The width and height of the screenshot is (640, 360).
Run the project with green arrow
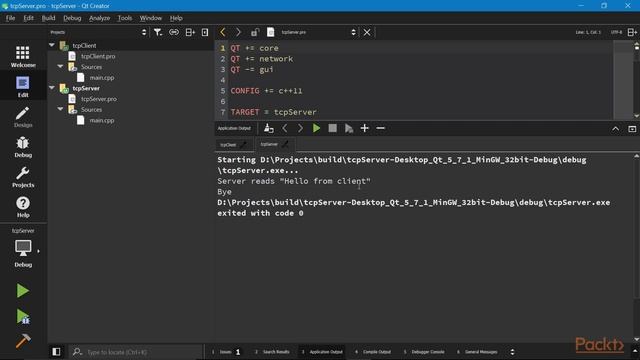[x=23, y=291]
